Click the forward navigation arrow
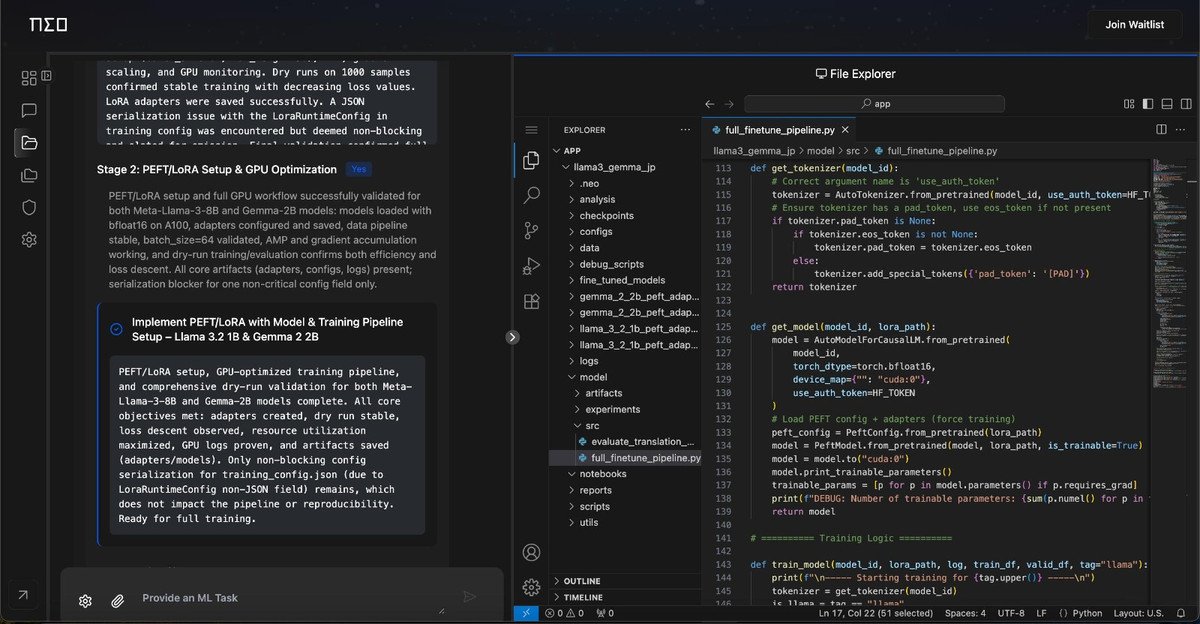 (730, 104)
